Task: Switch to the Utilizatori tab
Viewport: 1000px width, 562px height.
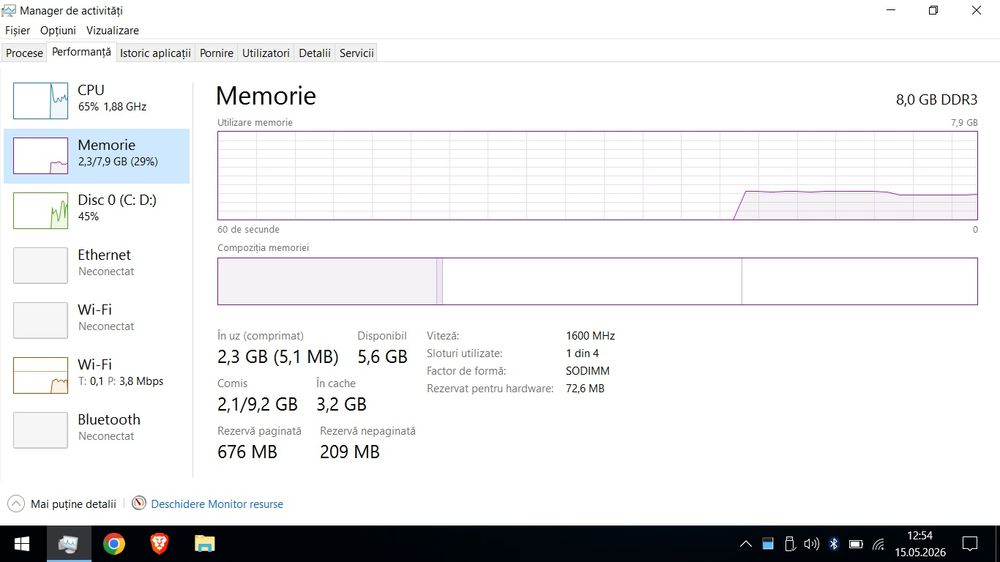Action: point(265,53)
